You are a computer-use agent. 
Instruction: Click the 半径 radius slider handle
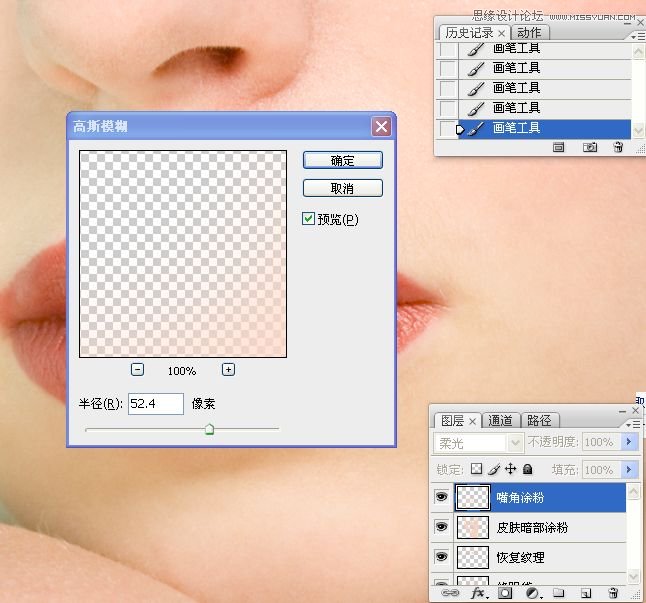coord(209,429)
